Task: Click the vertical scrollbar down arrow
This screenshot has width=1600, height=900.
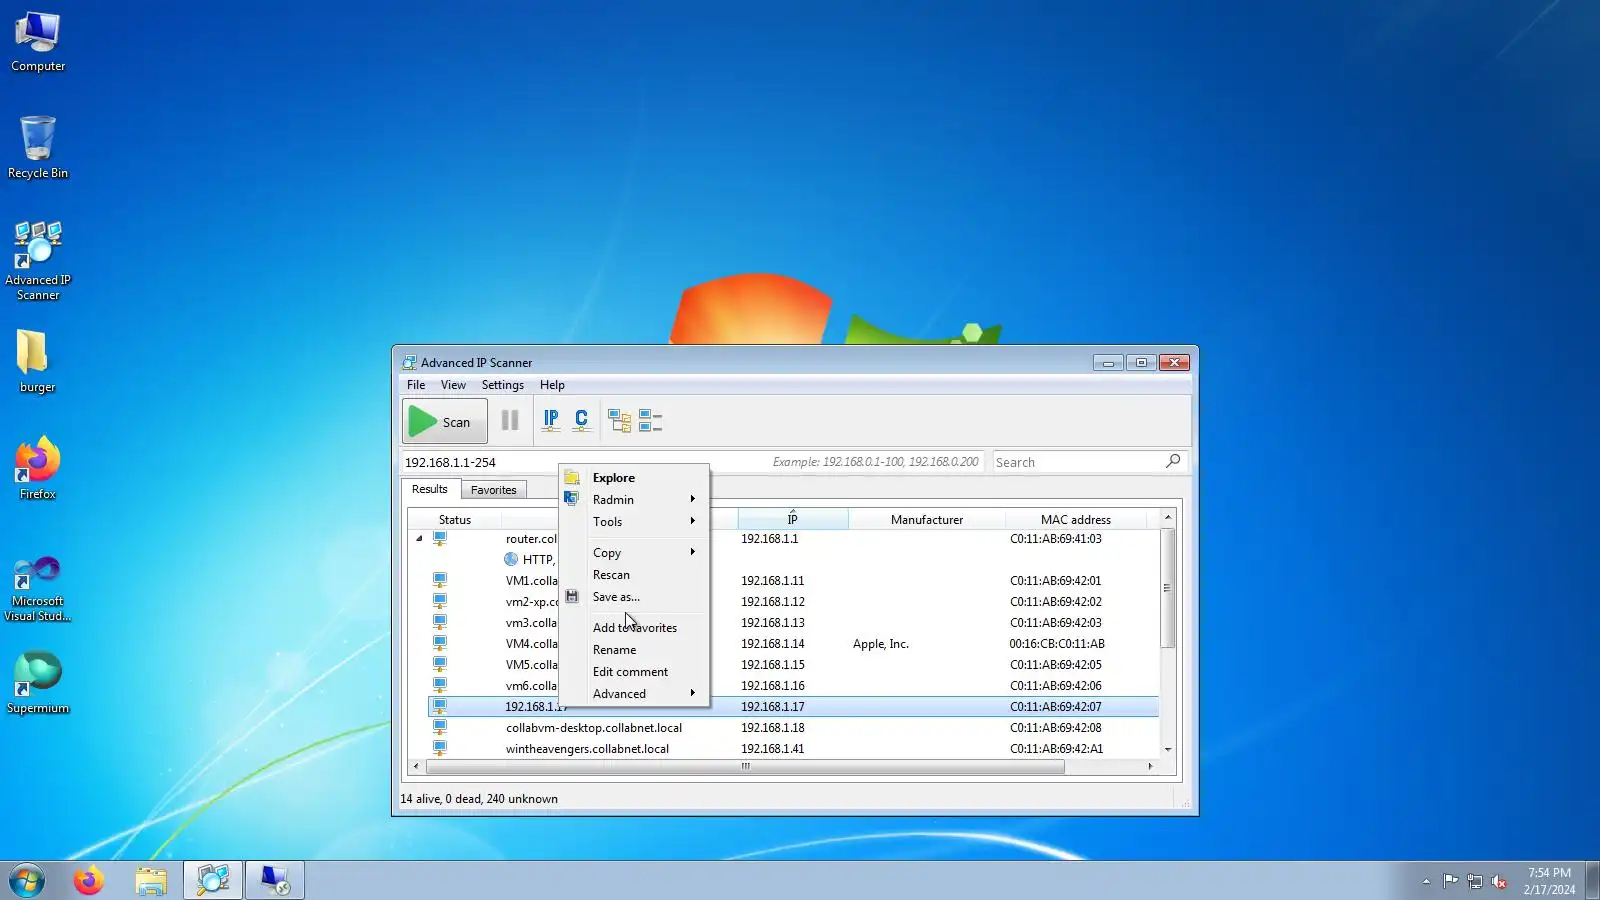Action: [x=1167, y=749]
